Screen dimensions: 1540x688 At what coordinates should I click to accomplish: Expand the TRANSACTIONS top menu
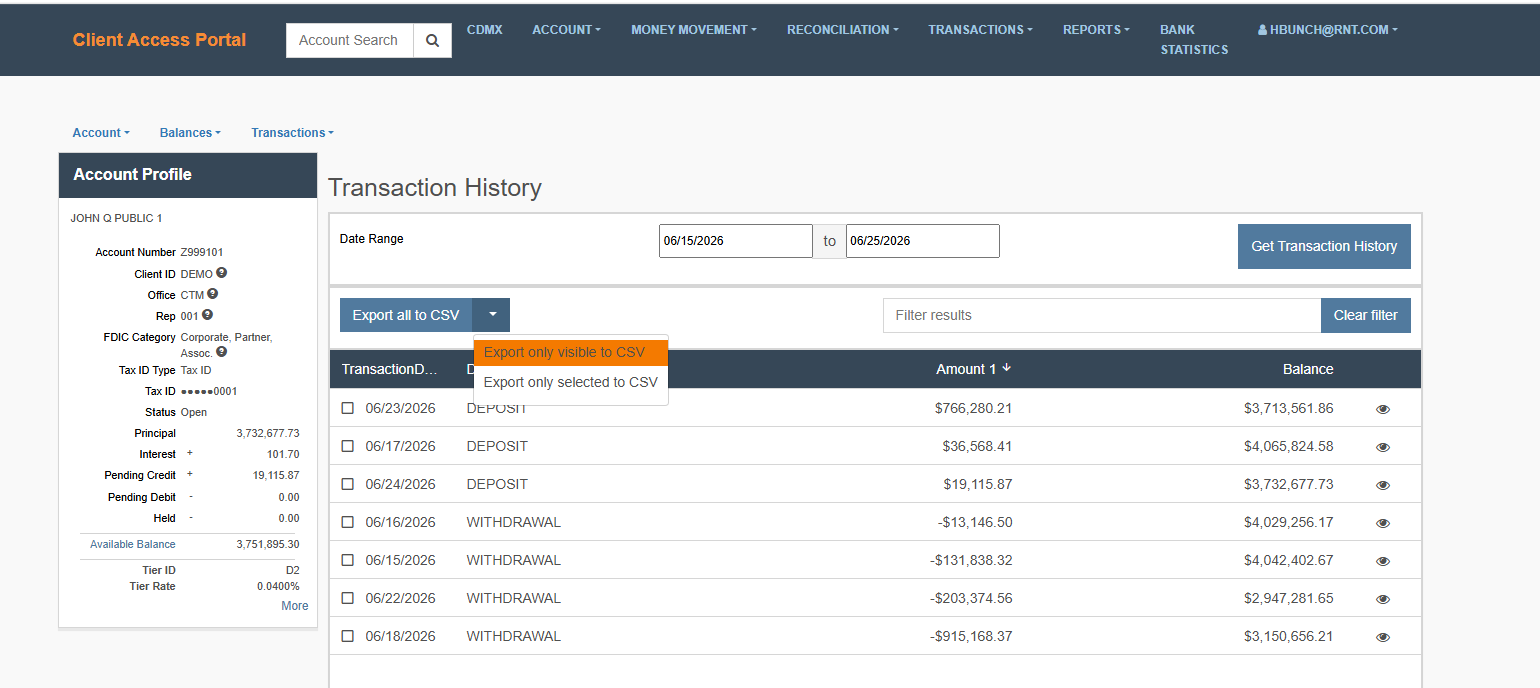pyautogui.click(x=981, y=30)
